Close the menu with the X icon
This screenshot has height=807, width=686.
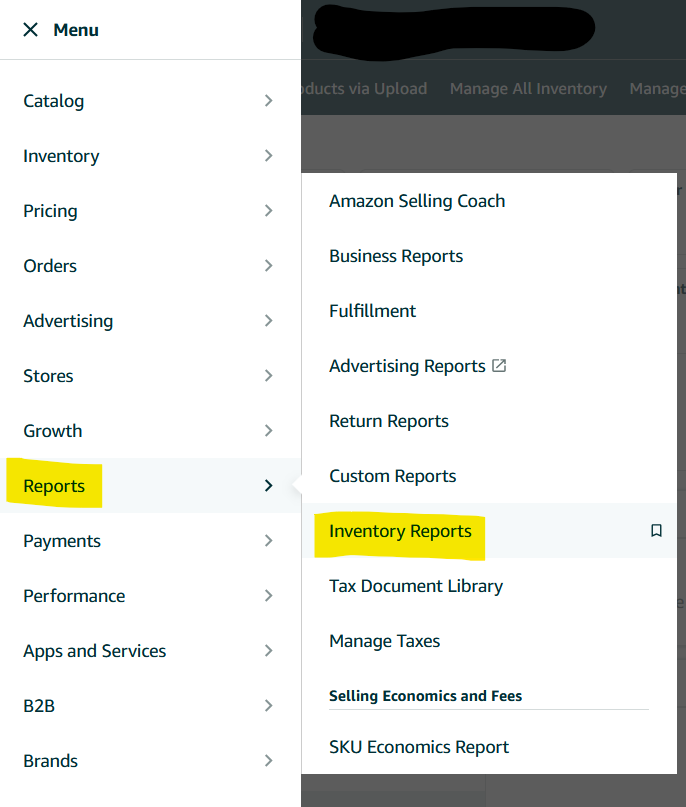[x=30, y=30]
